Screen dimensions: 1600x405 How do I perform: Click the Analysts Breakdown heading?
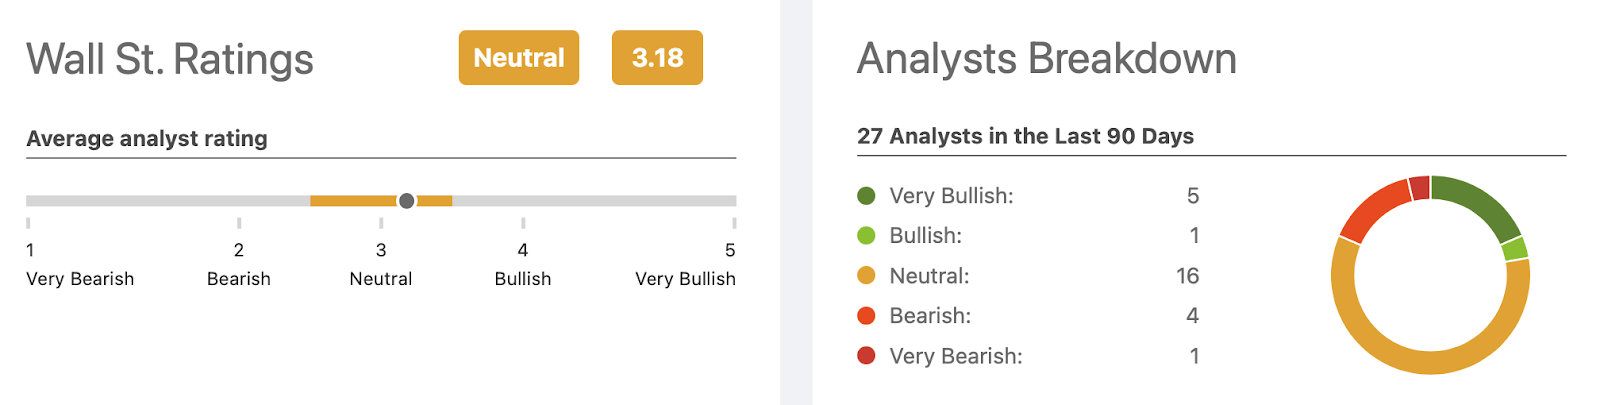[1047, 59]
